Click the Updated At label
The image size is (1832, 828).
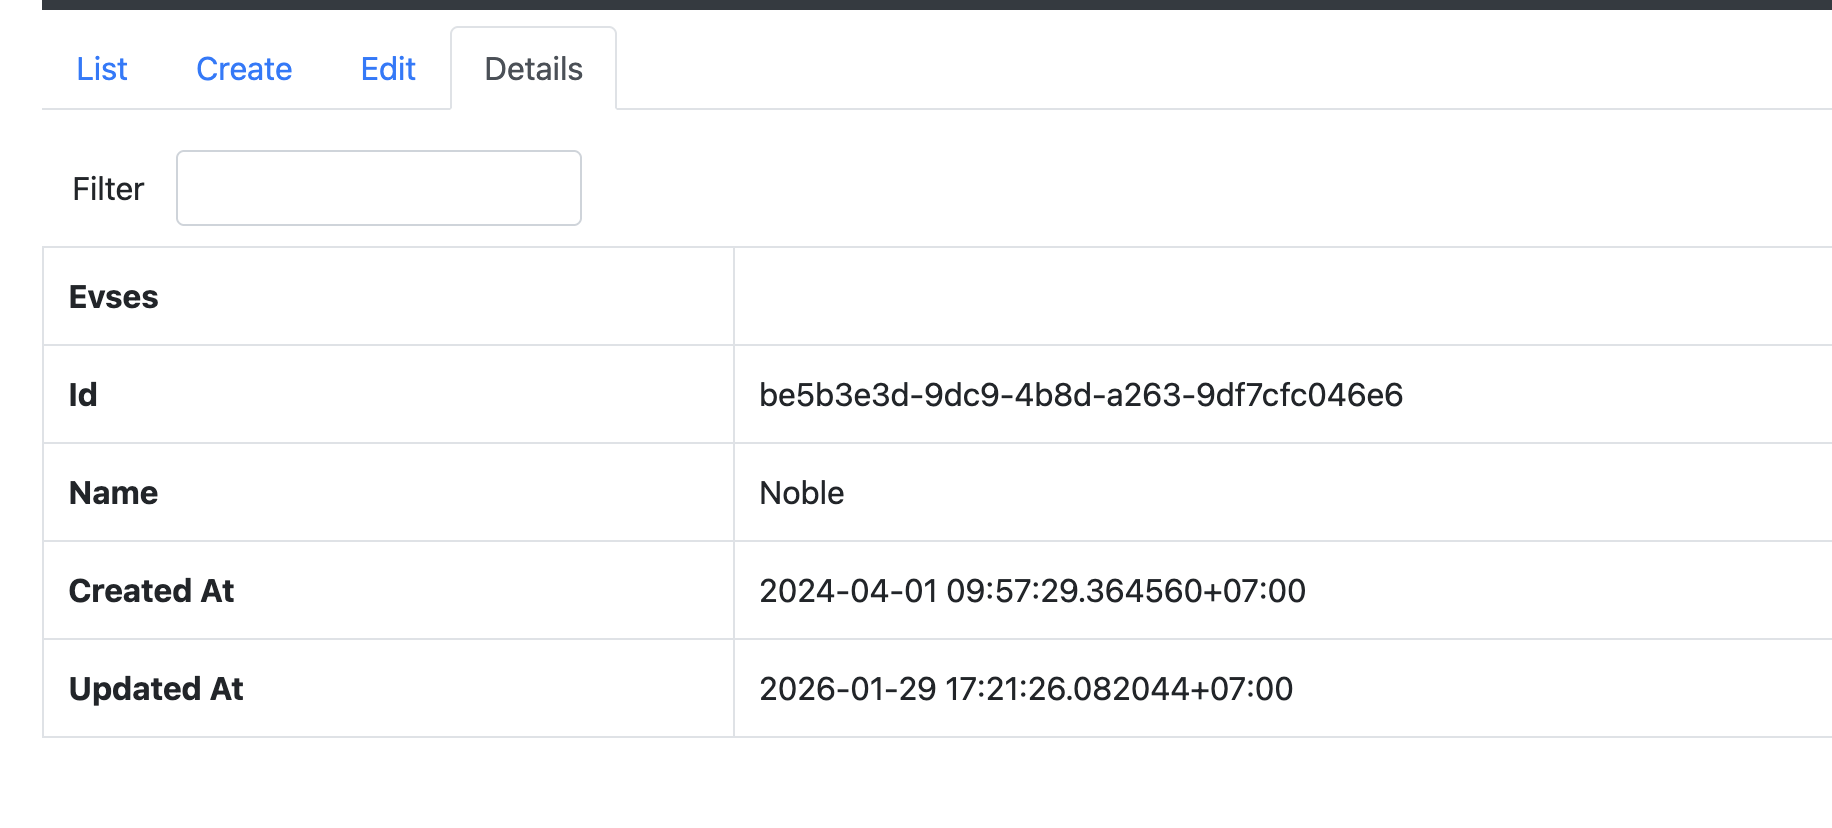pyautogui.click(x=156, y=689)
